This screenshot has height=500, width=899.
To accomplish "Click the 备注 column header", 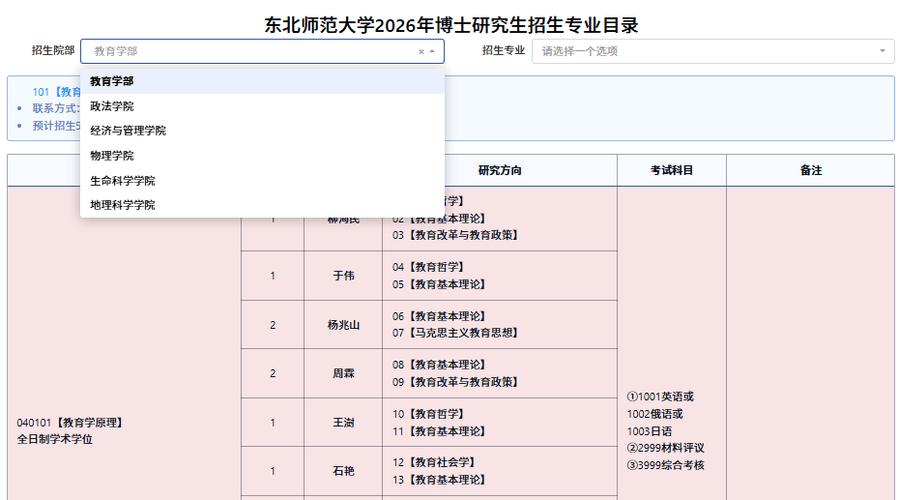I will [811, 170].
